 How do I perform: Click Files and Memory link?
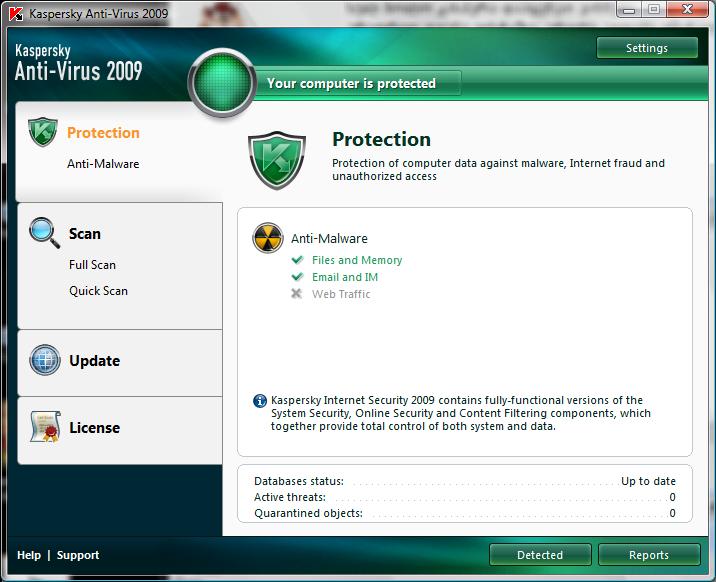pos(357,260)
